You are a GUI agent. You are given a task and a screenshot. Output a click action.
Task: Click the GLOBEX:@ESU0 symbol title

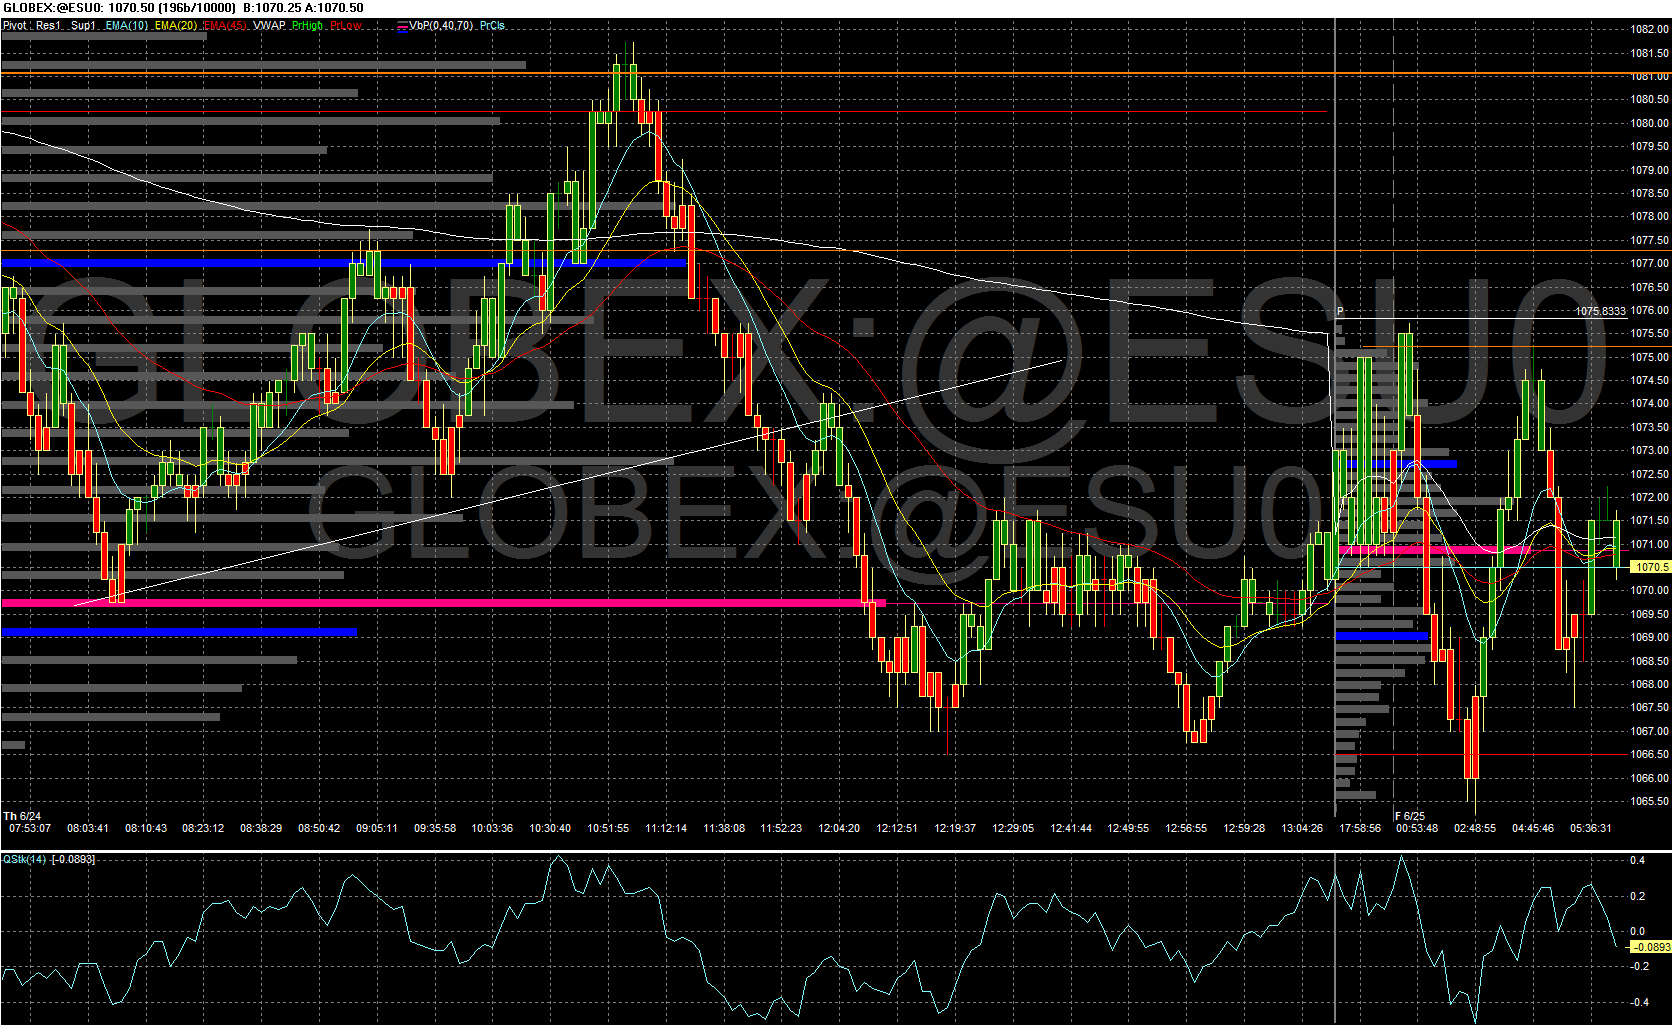[x=52, y=8]
